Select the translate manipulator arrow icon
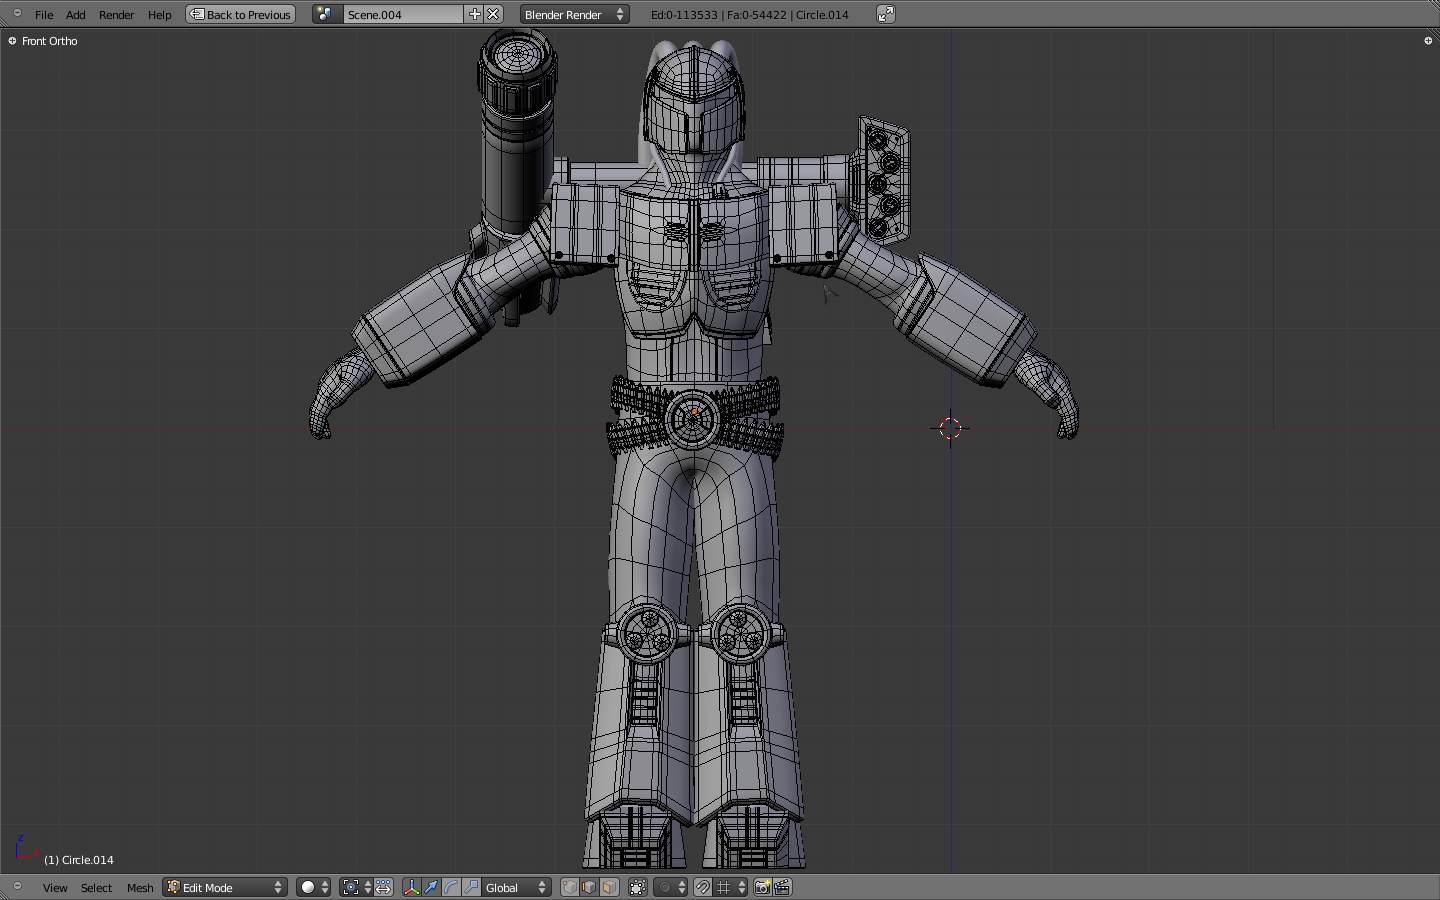Viewport: 1440px width, 900px height. (x=431, y=888)
